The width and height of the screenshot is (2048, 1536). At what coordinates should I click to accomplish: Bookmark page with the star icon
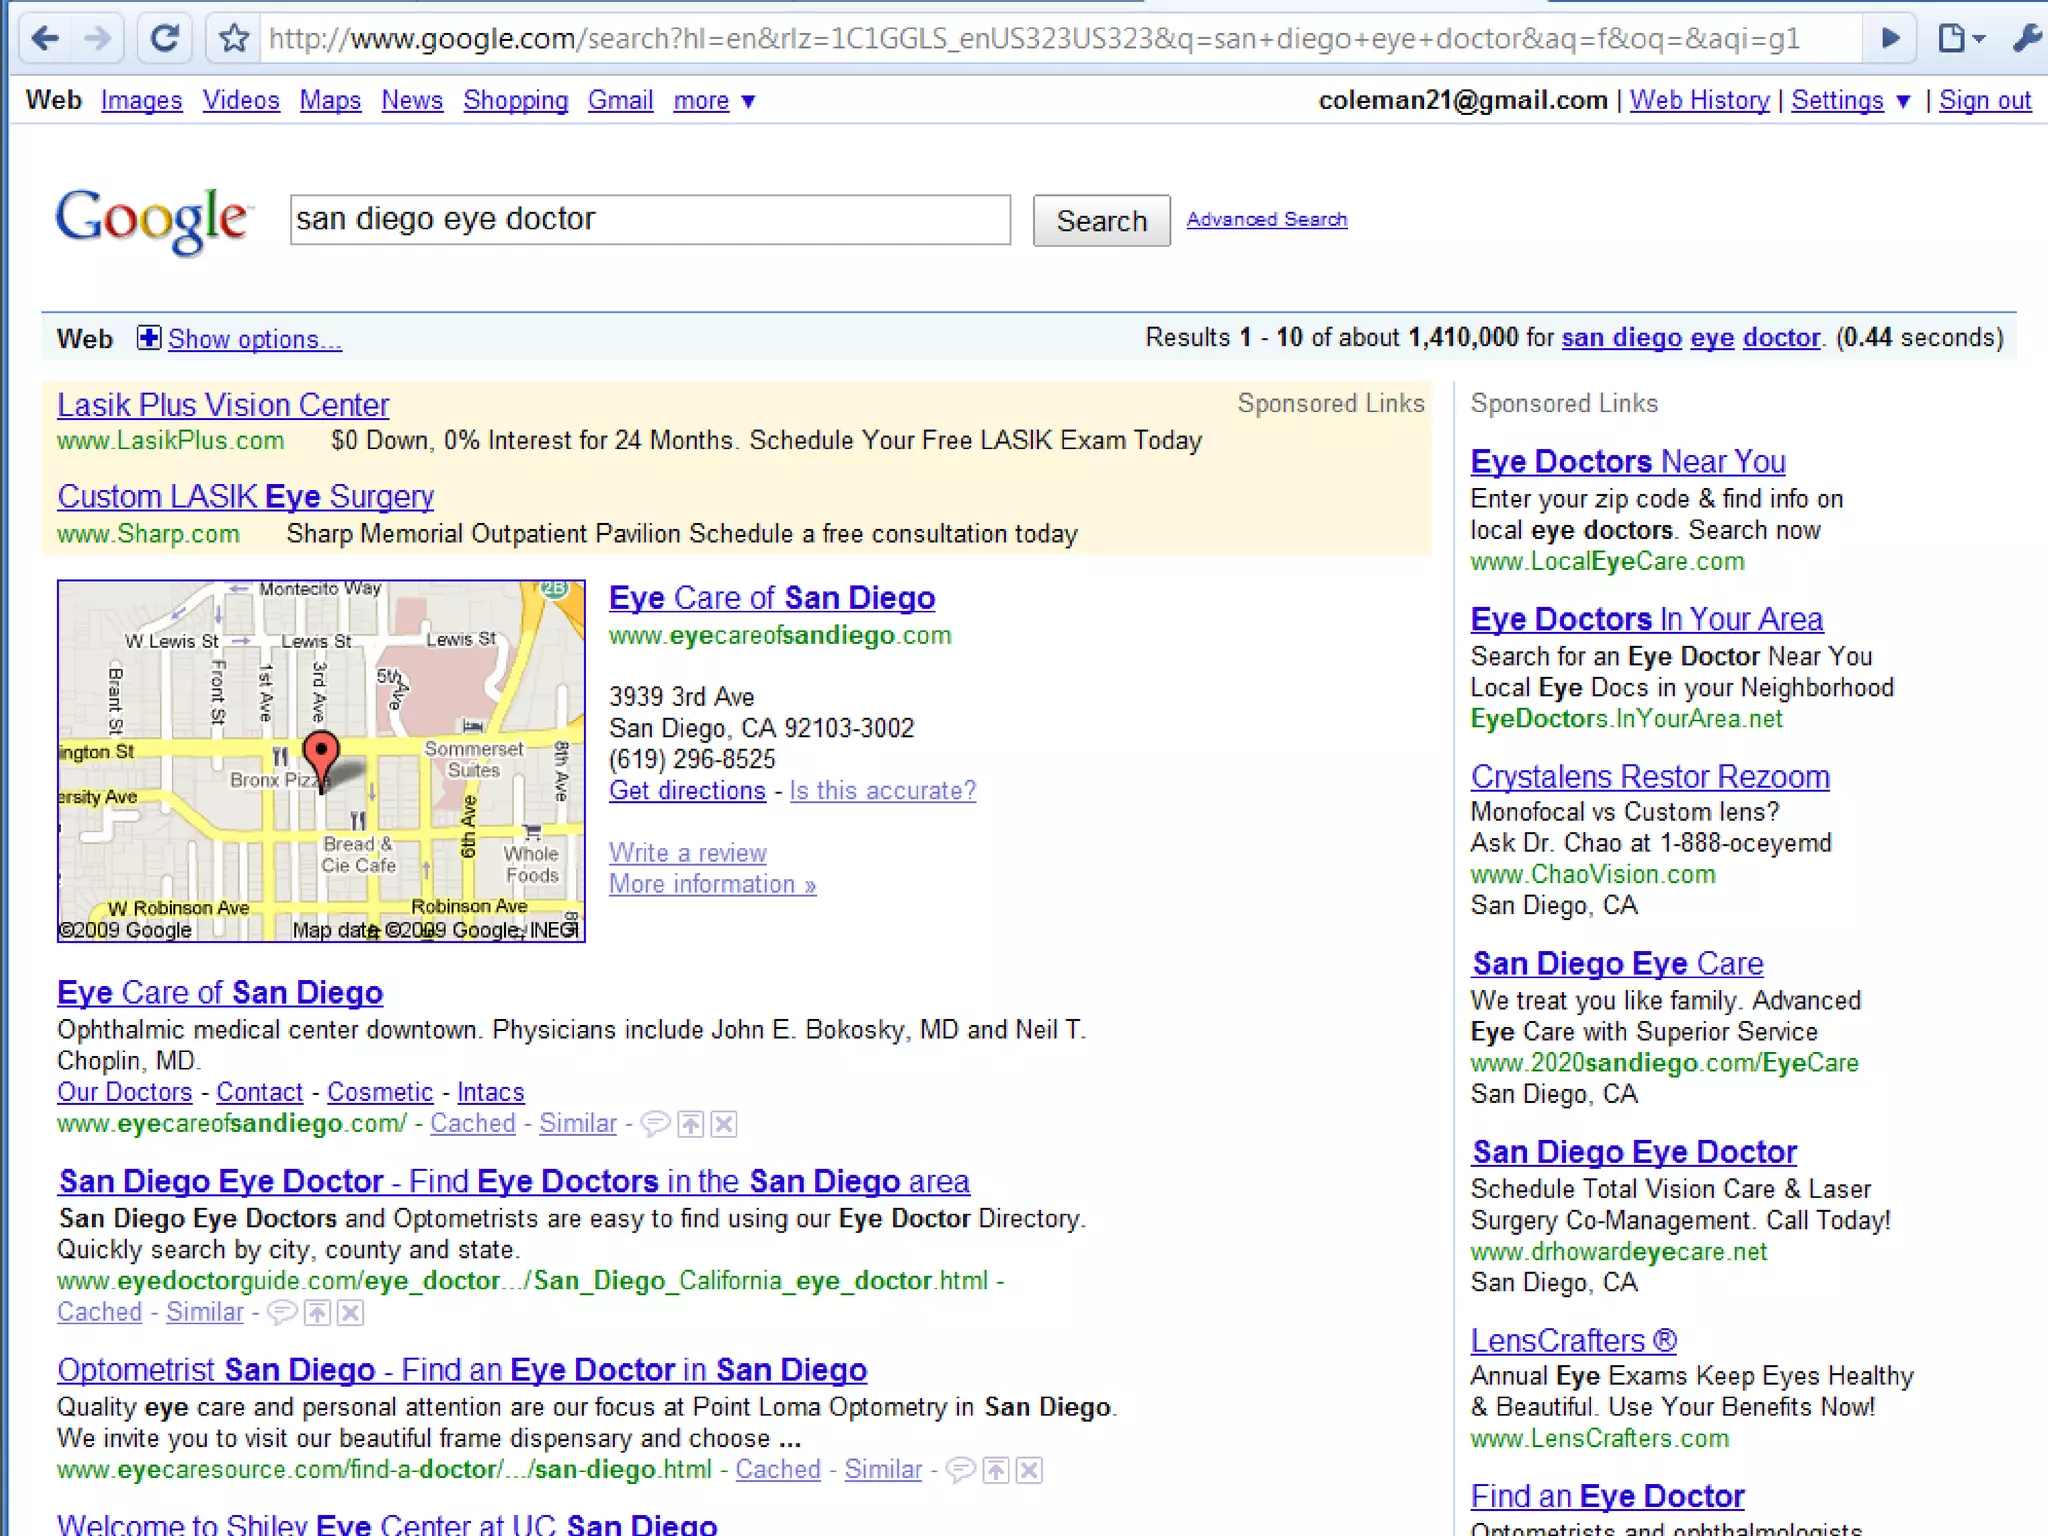pos(234,38)
